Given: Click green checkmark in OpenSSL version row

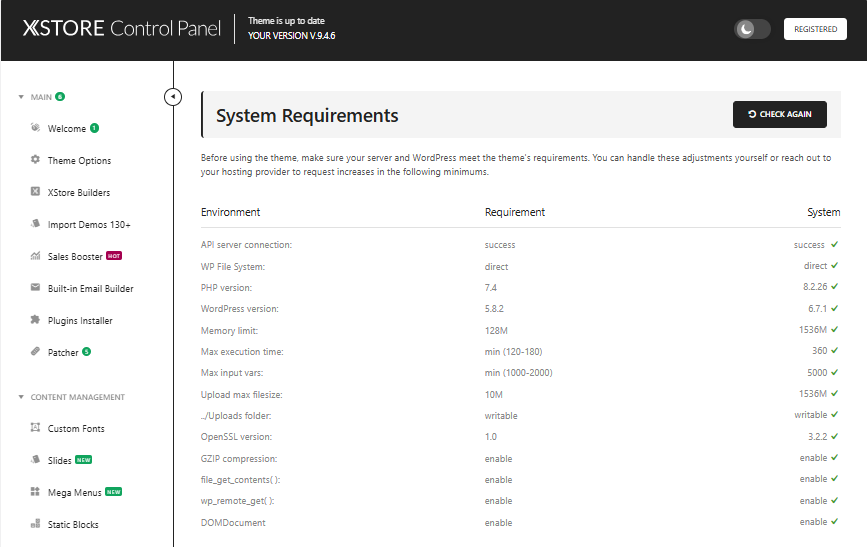Looking at the screenshot, I should point(834,436).
